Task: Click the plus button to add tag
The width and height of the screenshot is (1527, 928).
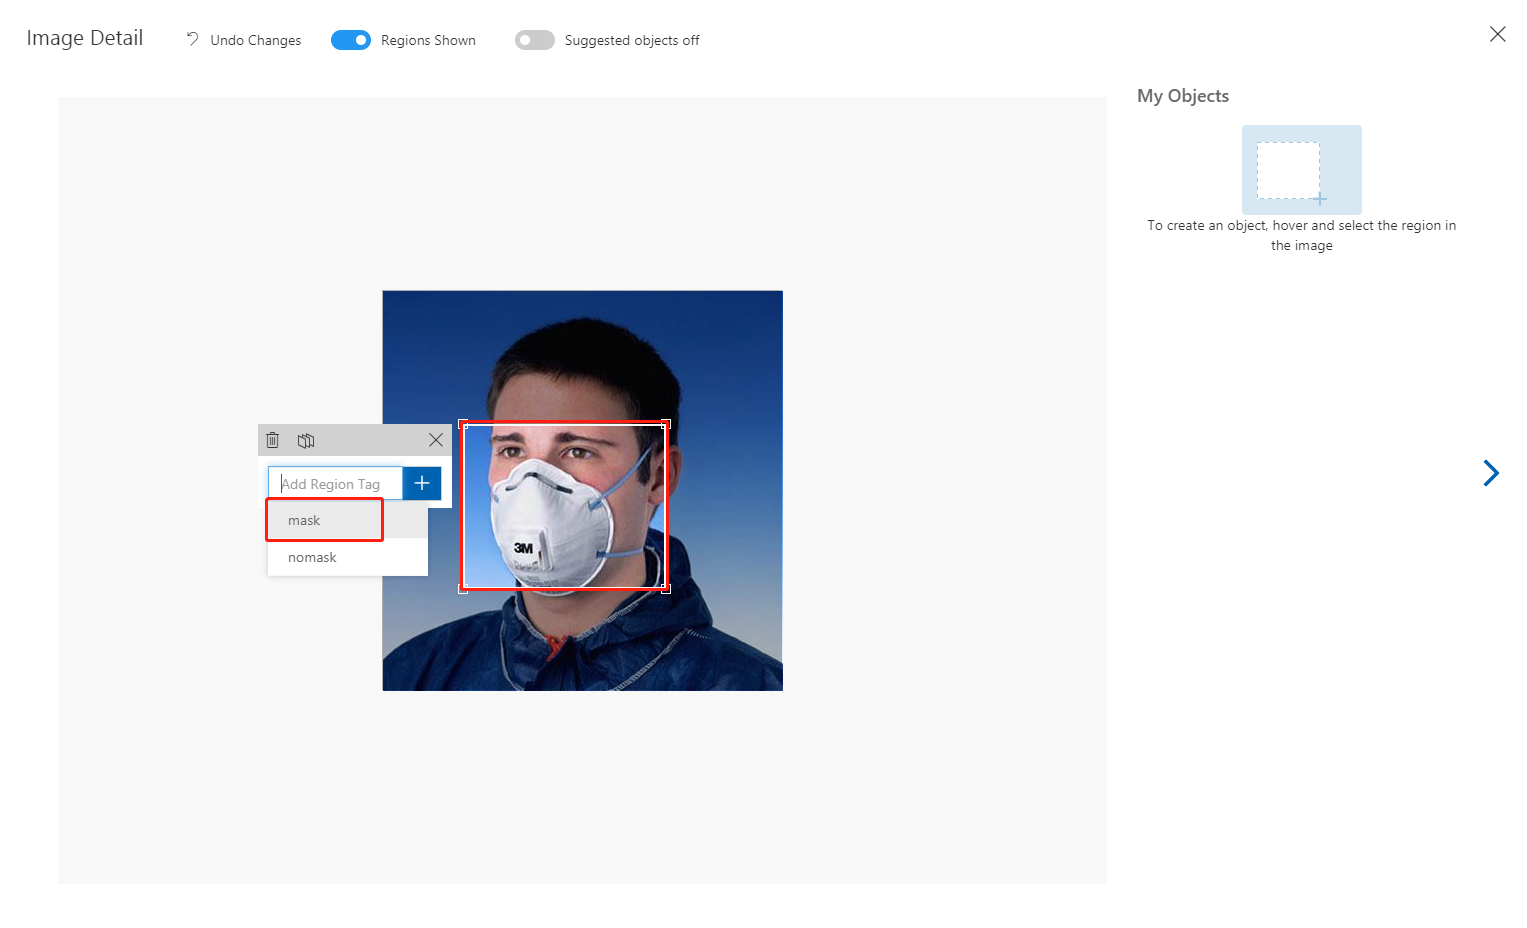Action: [422, 483]
